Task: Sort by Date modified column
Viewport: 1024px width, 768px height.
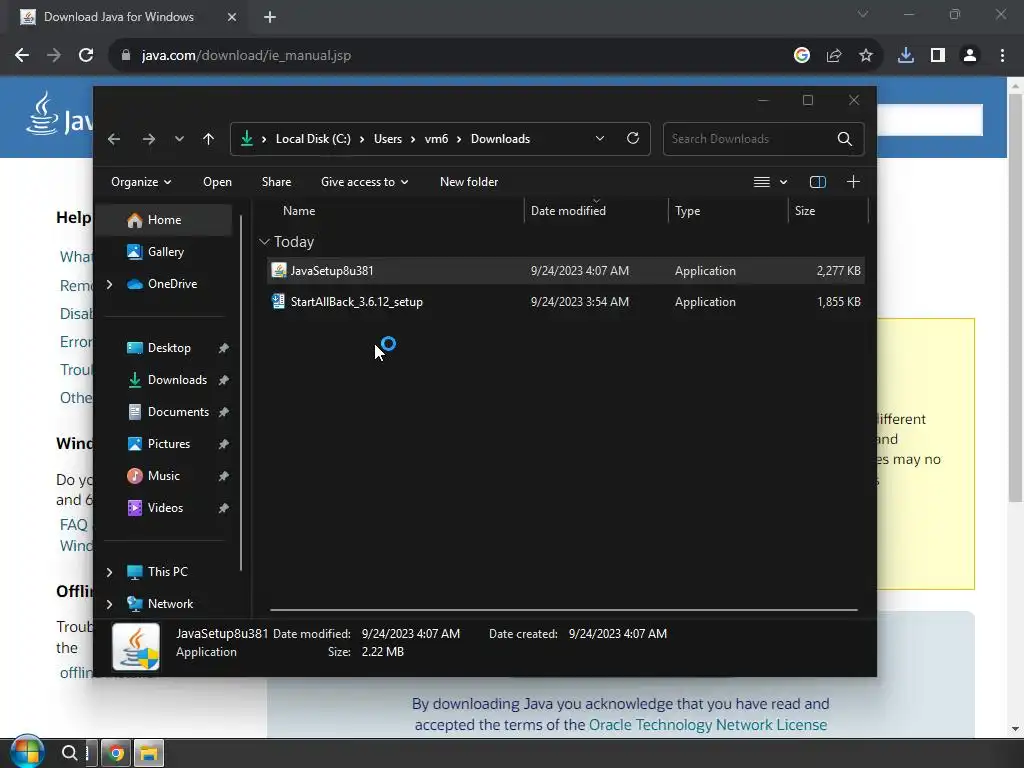Action: (568, 211)
